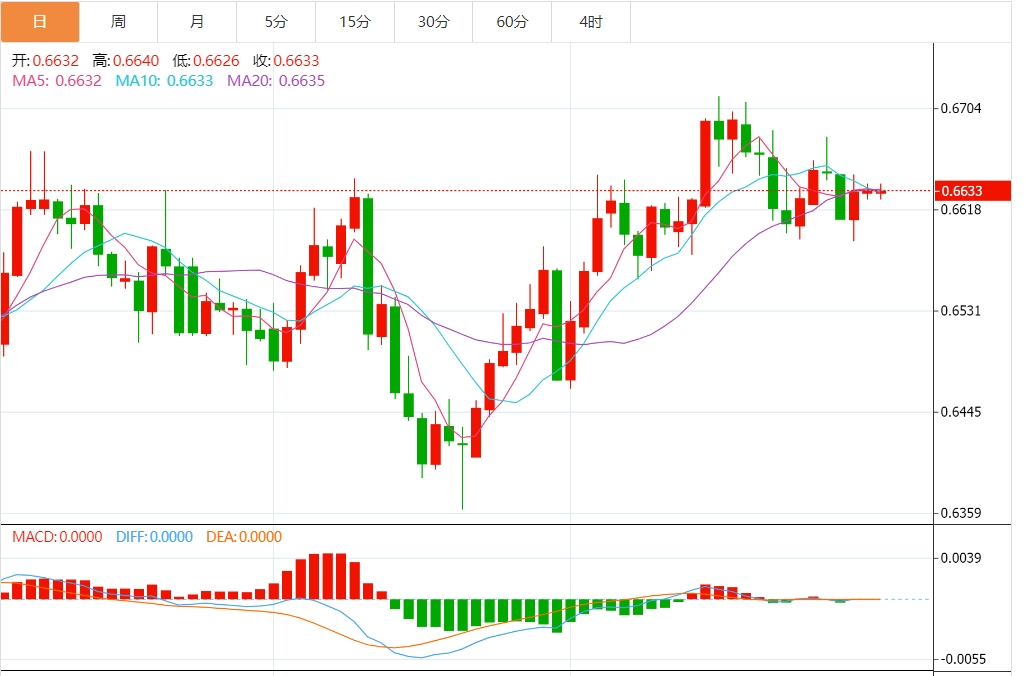The image size is (1026, 676).
Task: Click the 开:0.6632 open price value
Action: coord(45,61)
